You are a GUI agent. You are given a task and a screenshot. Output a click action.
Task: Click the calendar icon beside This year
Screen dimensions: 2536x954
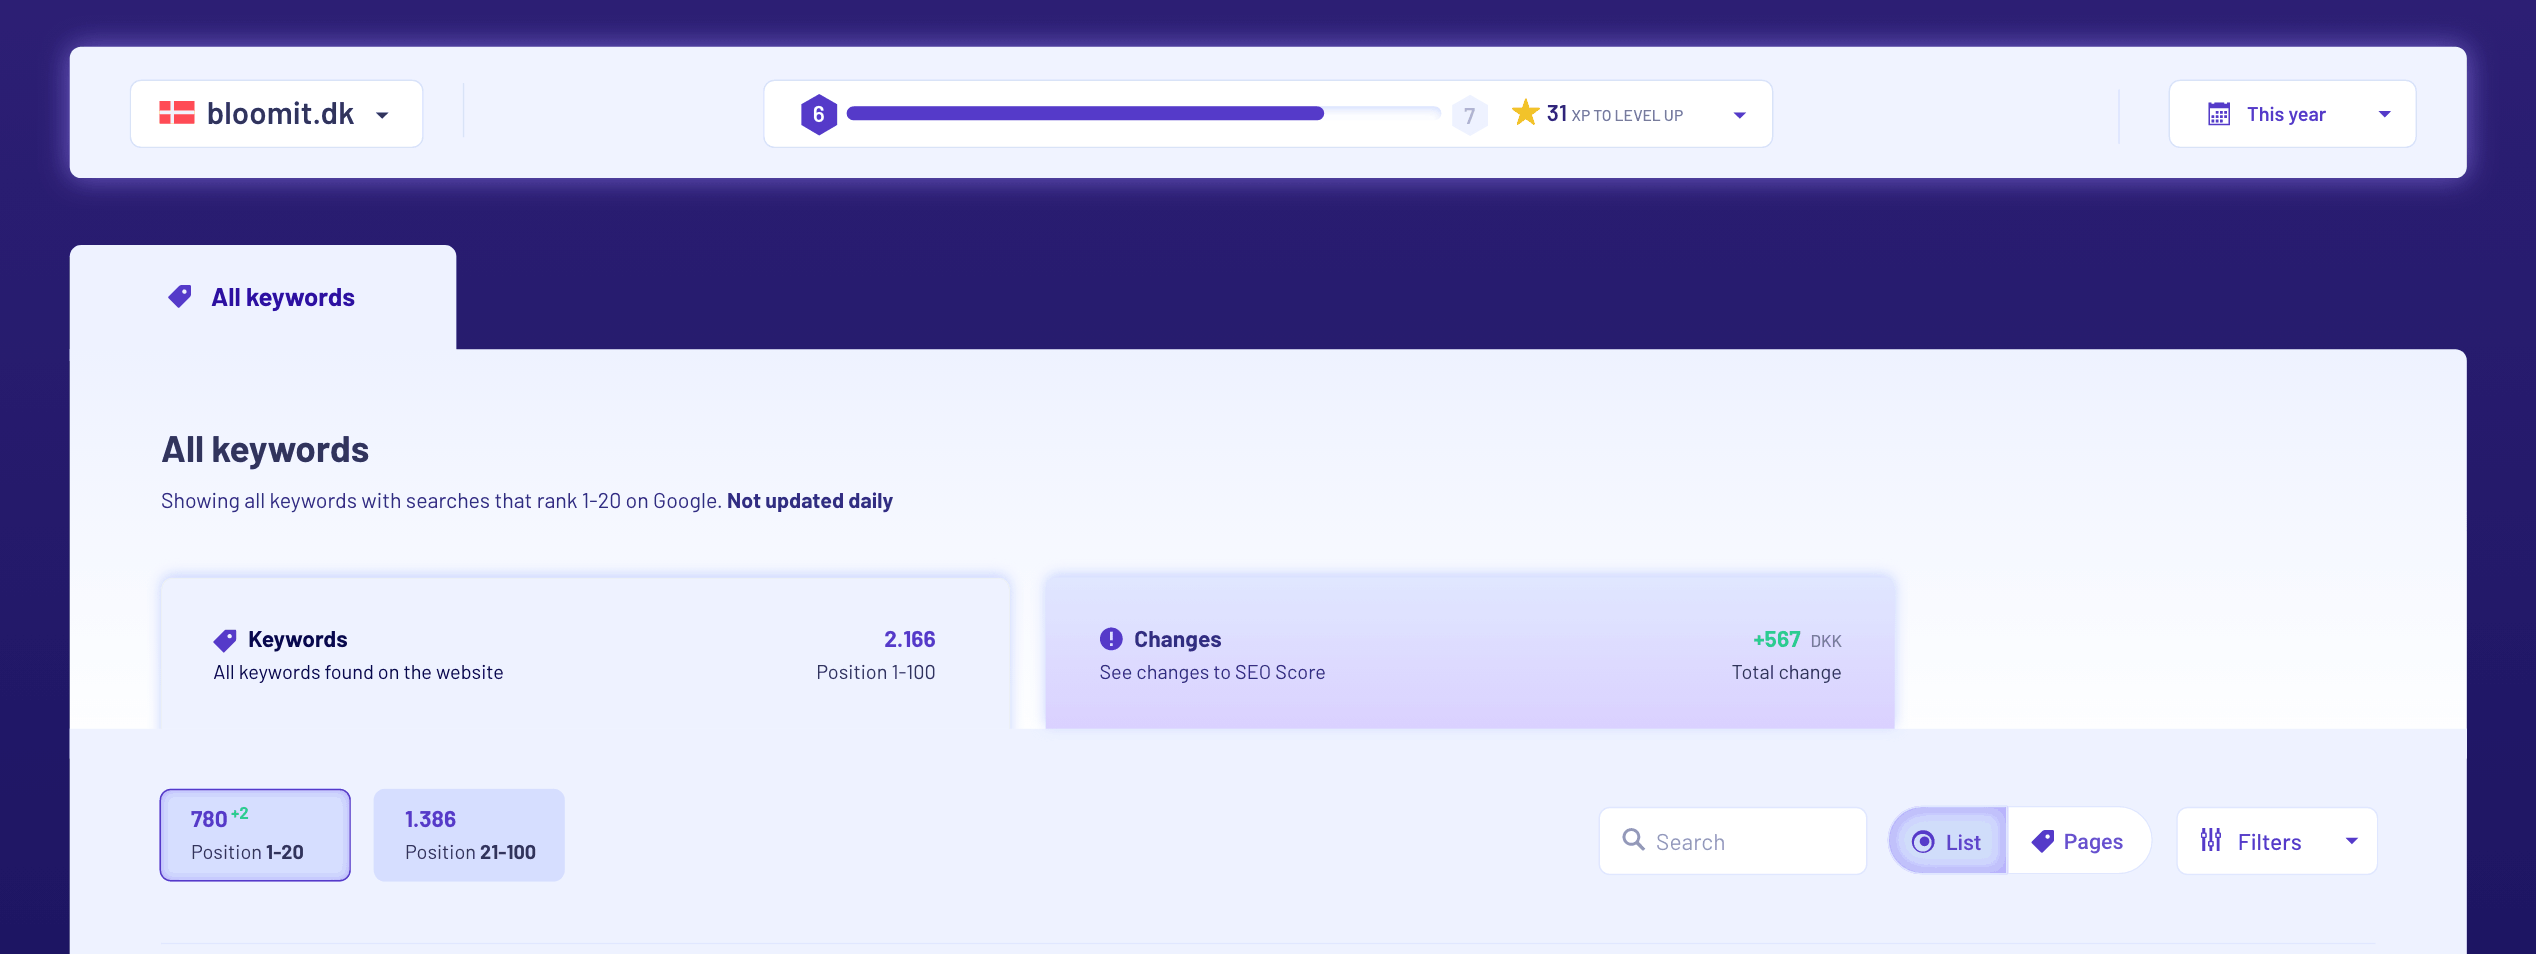(2218, 114)
